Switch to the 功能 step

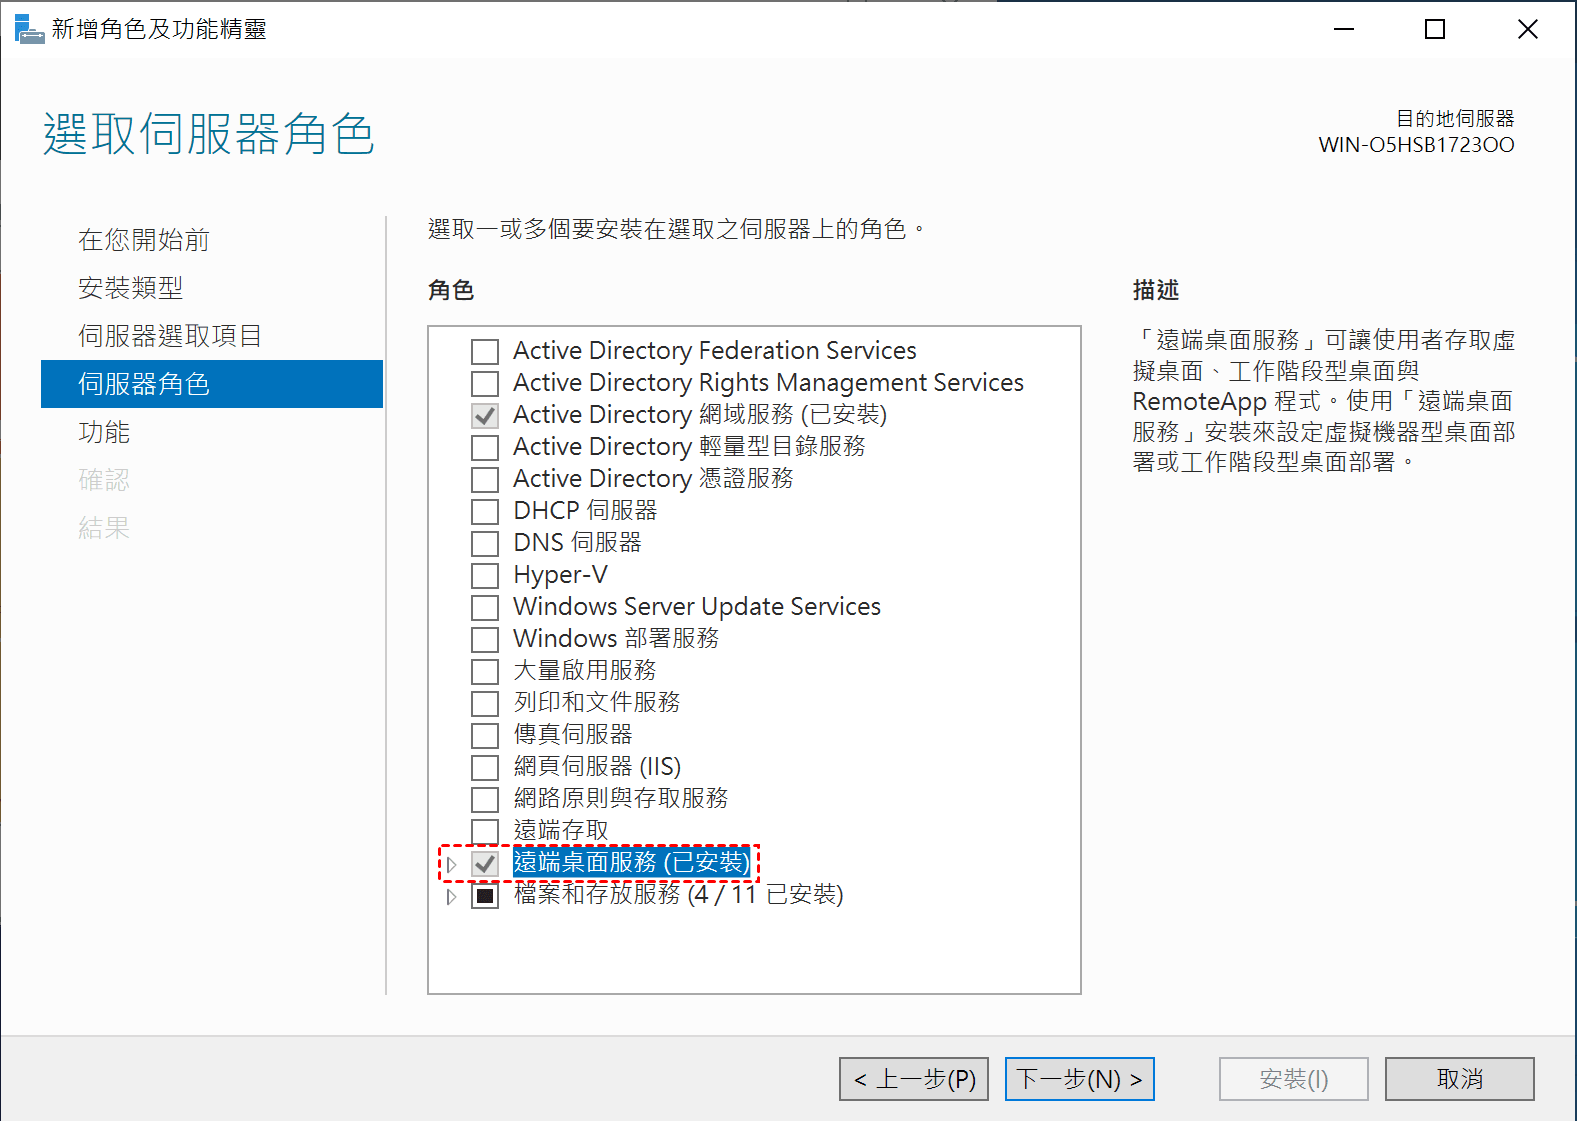[x=104, y=432]
